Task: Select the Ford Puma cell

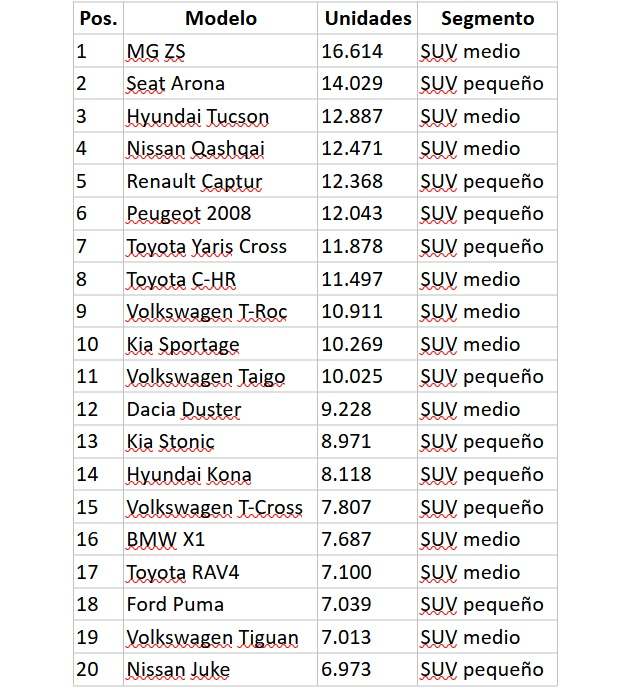Action: pyautogui.click(x=221, y=605)
